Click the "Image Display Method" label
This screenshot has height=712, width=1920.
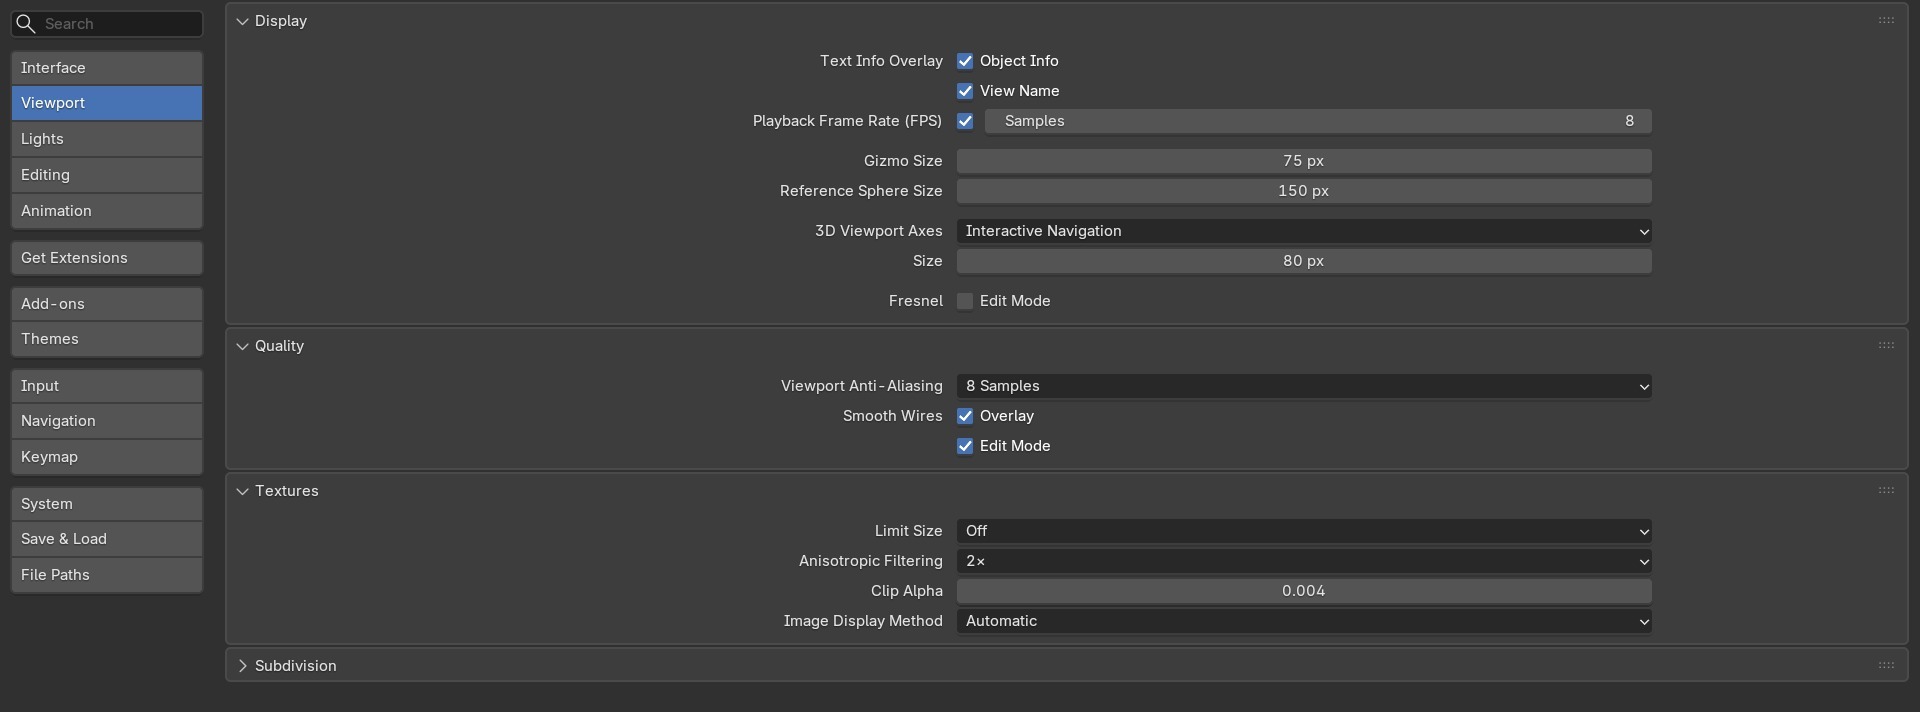pyautogui.click(x=863, y=621)
